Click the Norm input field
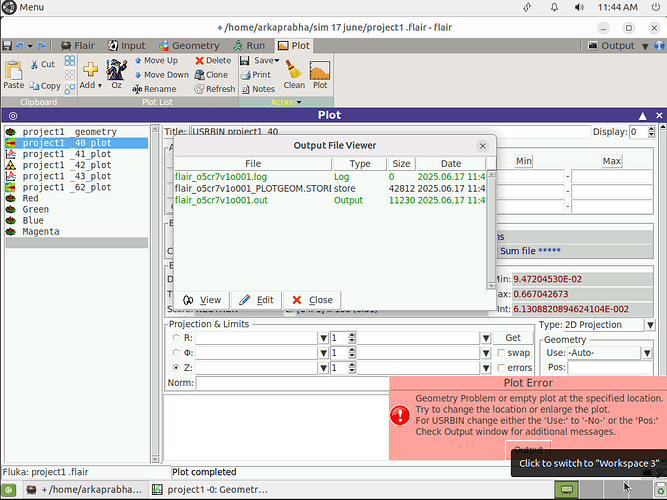This screenshot has width=667, height=500. tap(293, 383)
